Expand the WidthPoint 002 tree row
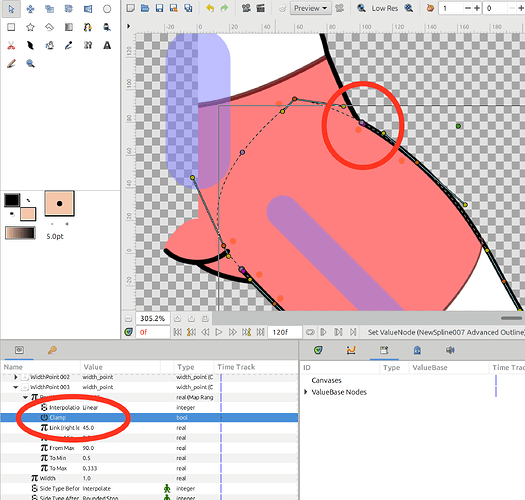Screen dimensions: 525x500 click(x=15, y=377)
